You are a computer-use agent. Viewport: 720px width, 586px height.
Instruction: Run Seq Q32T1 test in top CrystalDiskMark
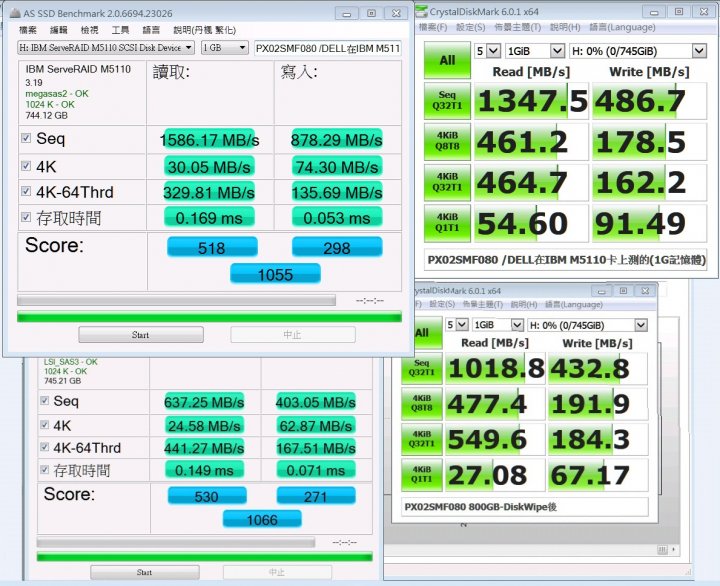(x=447, y=101)
